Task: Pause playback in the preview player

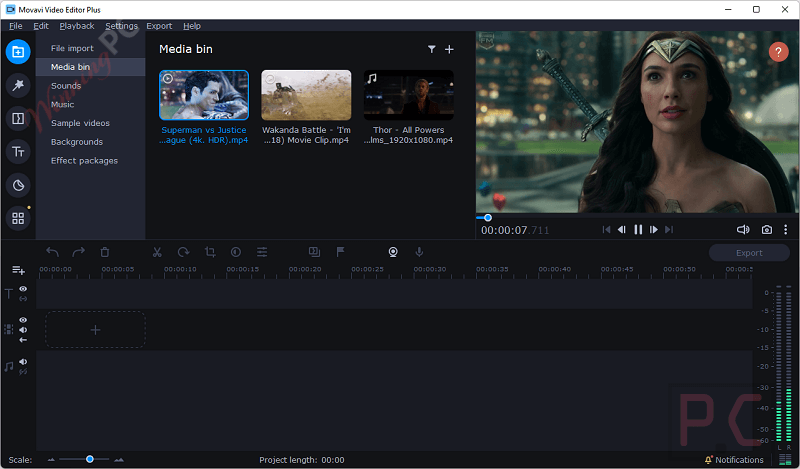Action: click(638, 230)
